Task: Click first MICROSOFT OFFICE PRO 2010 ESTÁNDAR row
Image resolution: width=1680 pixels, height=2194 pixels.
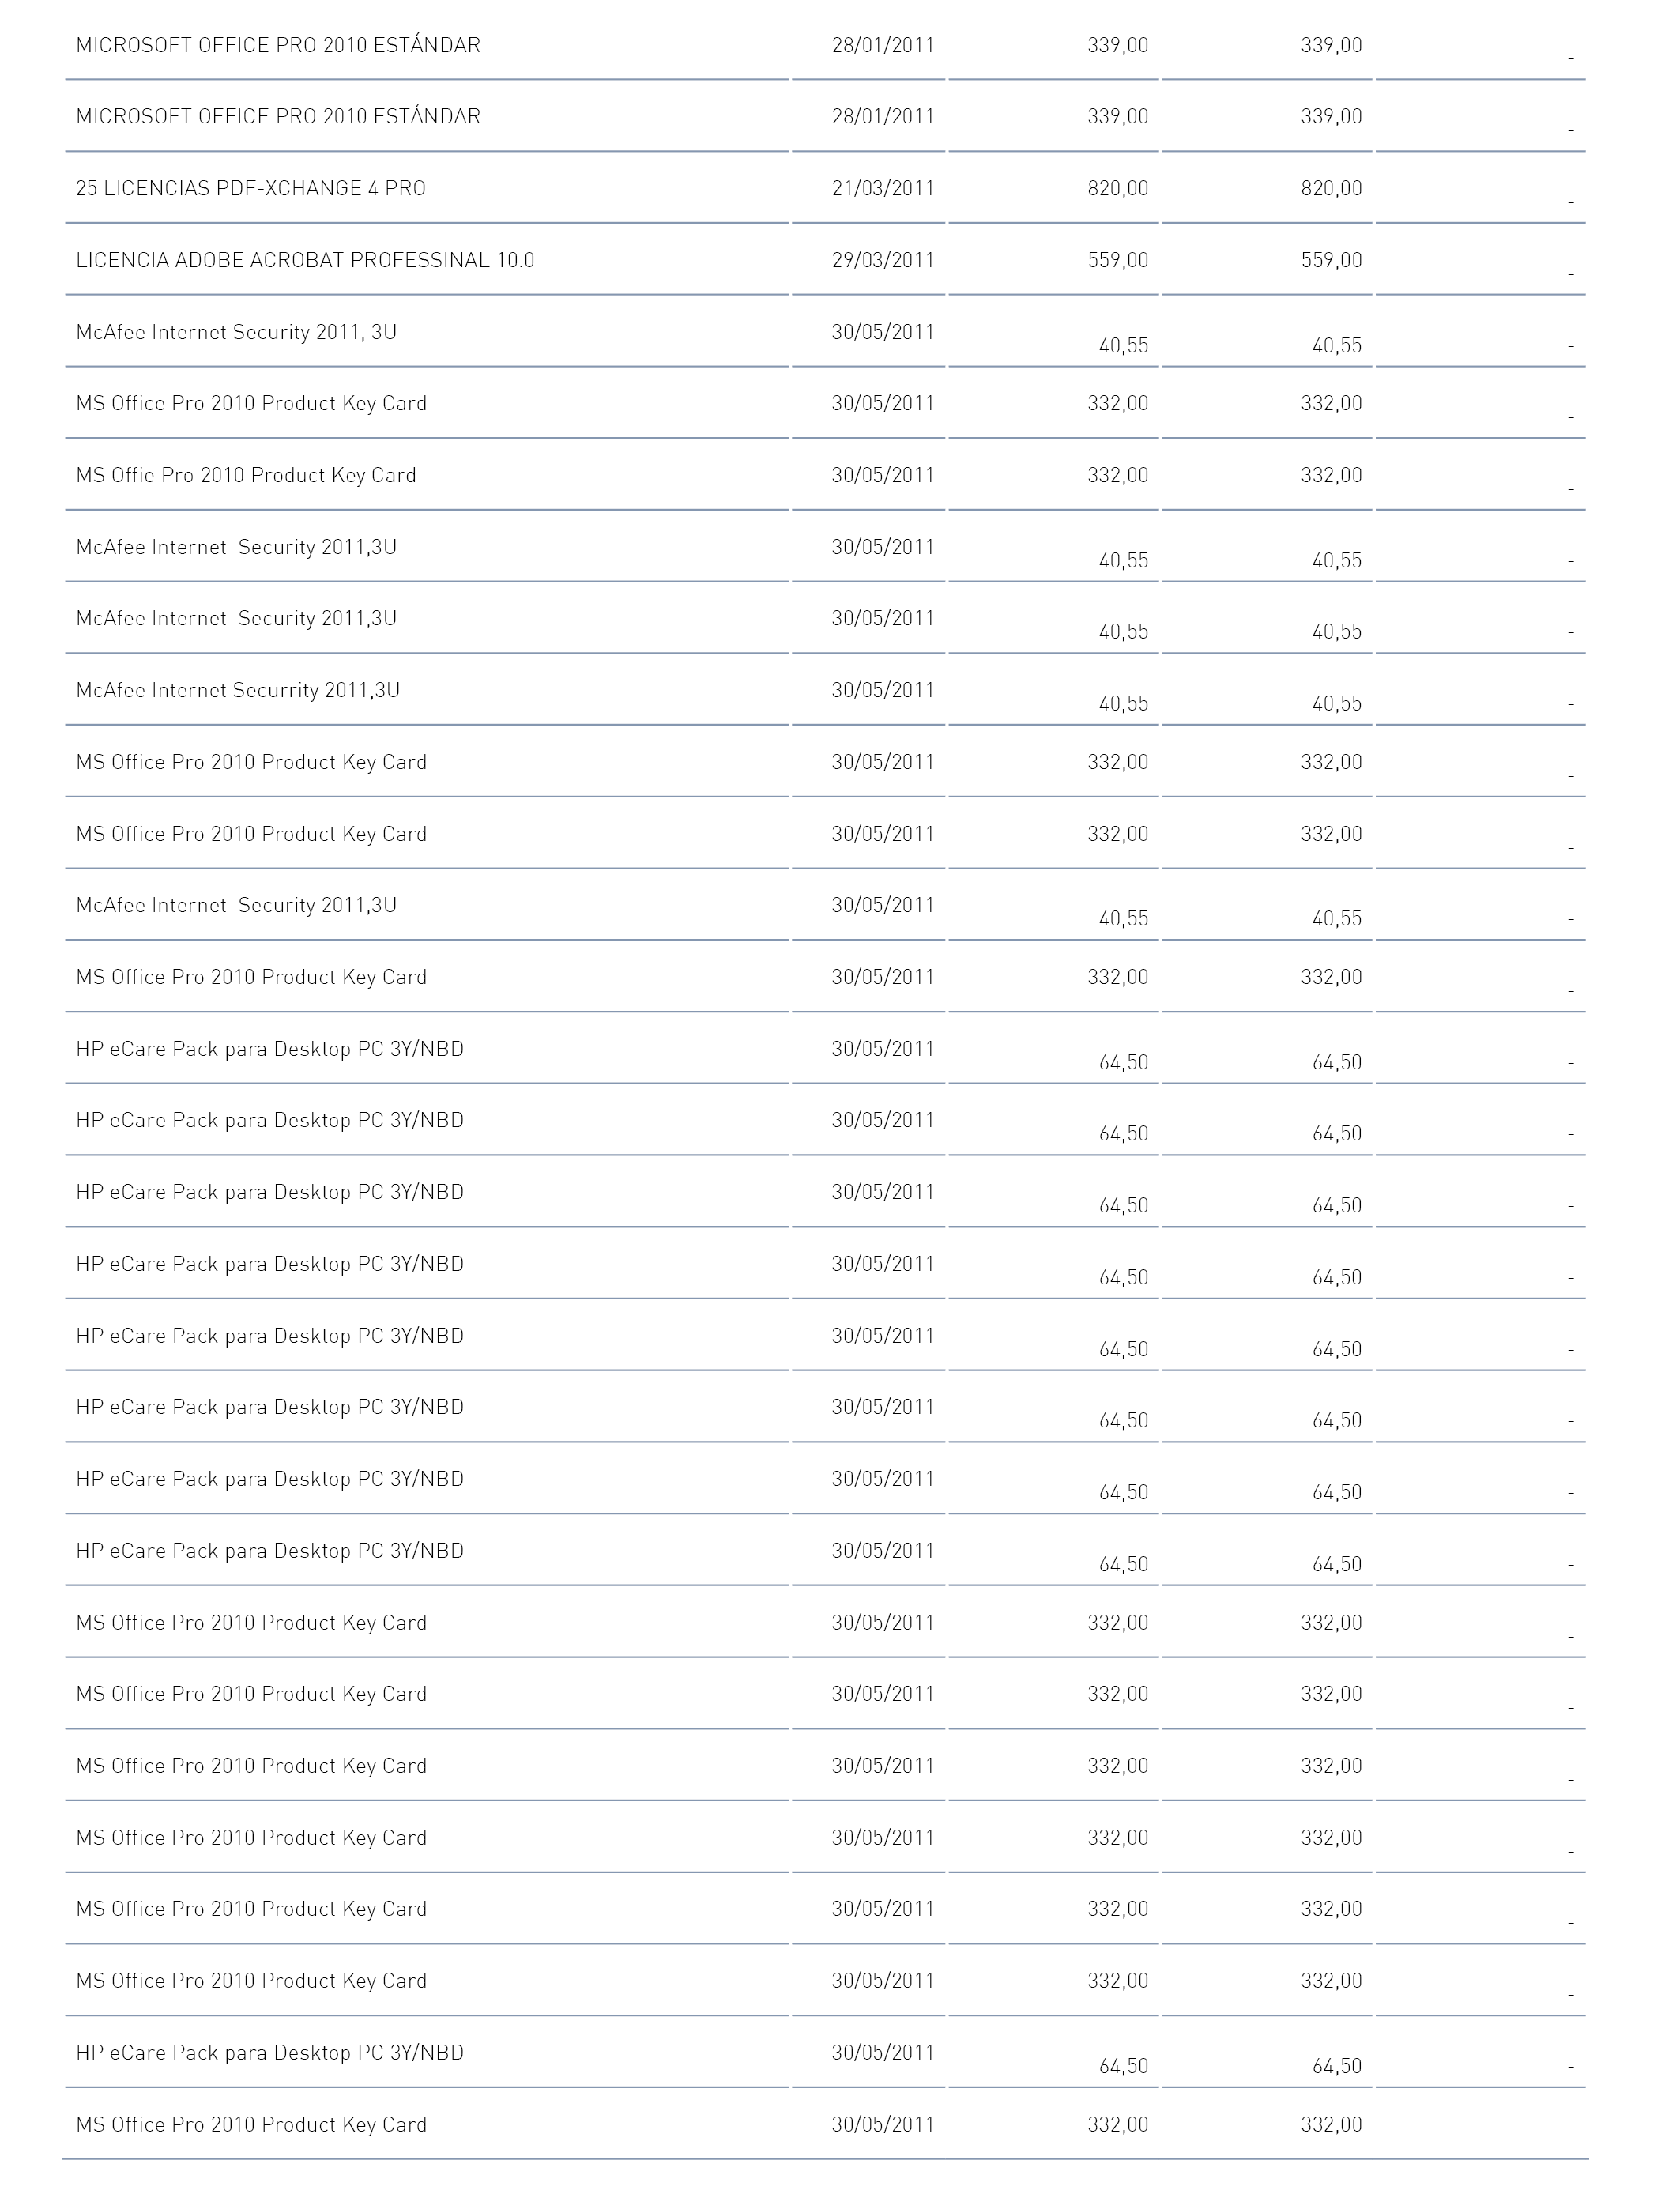Action: tap(825, 45)
